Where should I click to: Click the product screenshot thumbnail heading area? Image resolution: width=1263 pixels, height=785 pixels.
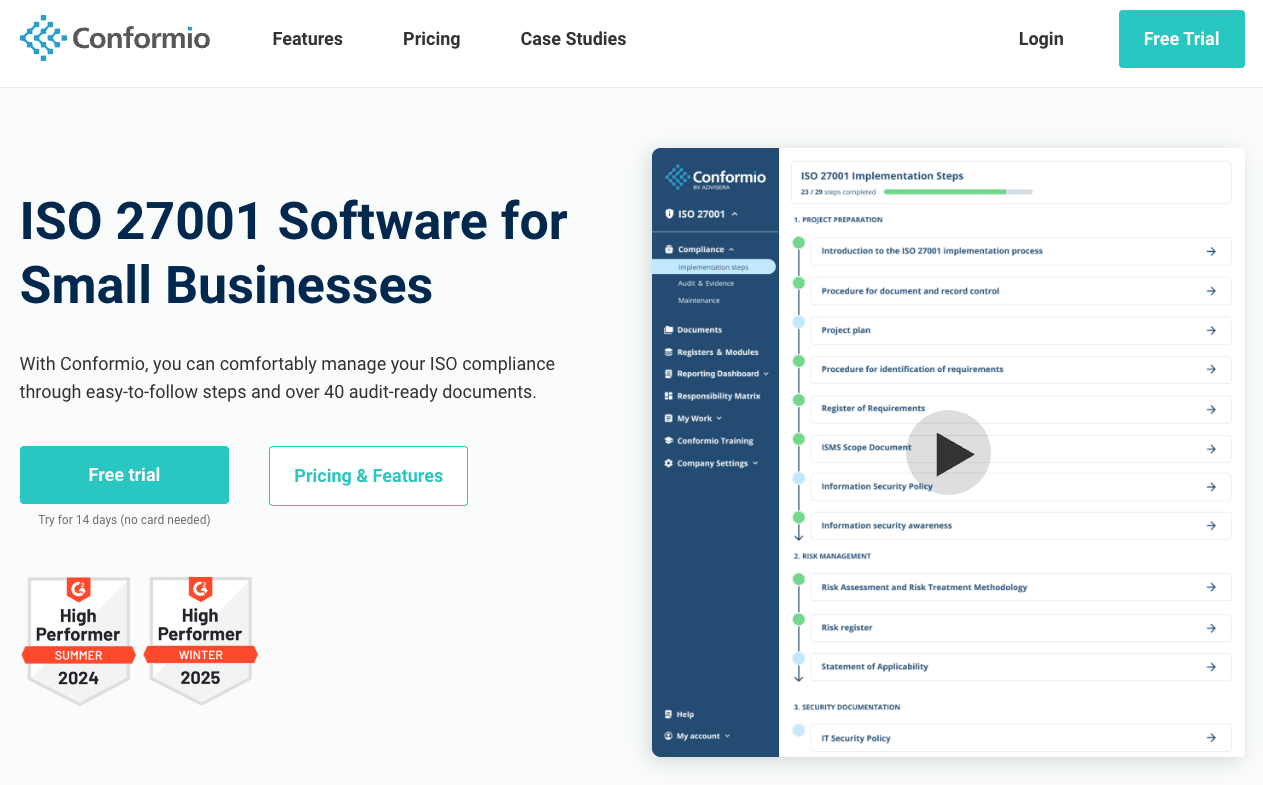(883, 176)
